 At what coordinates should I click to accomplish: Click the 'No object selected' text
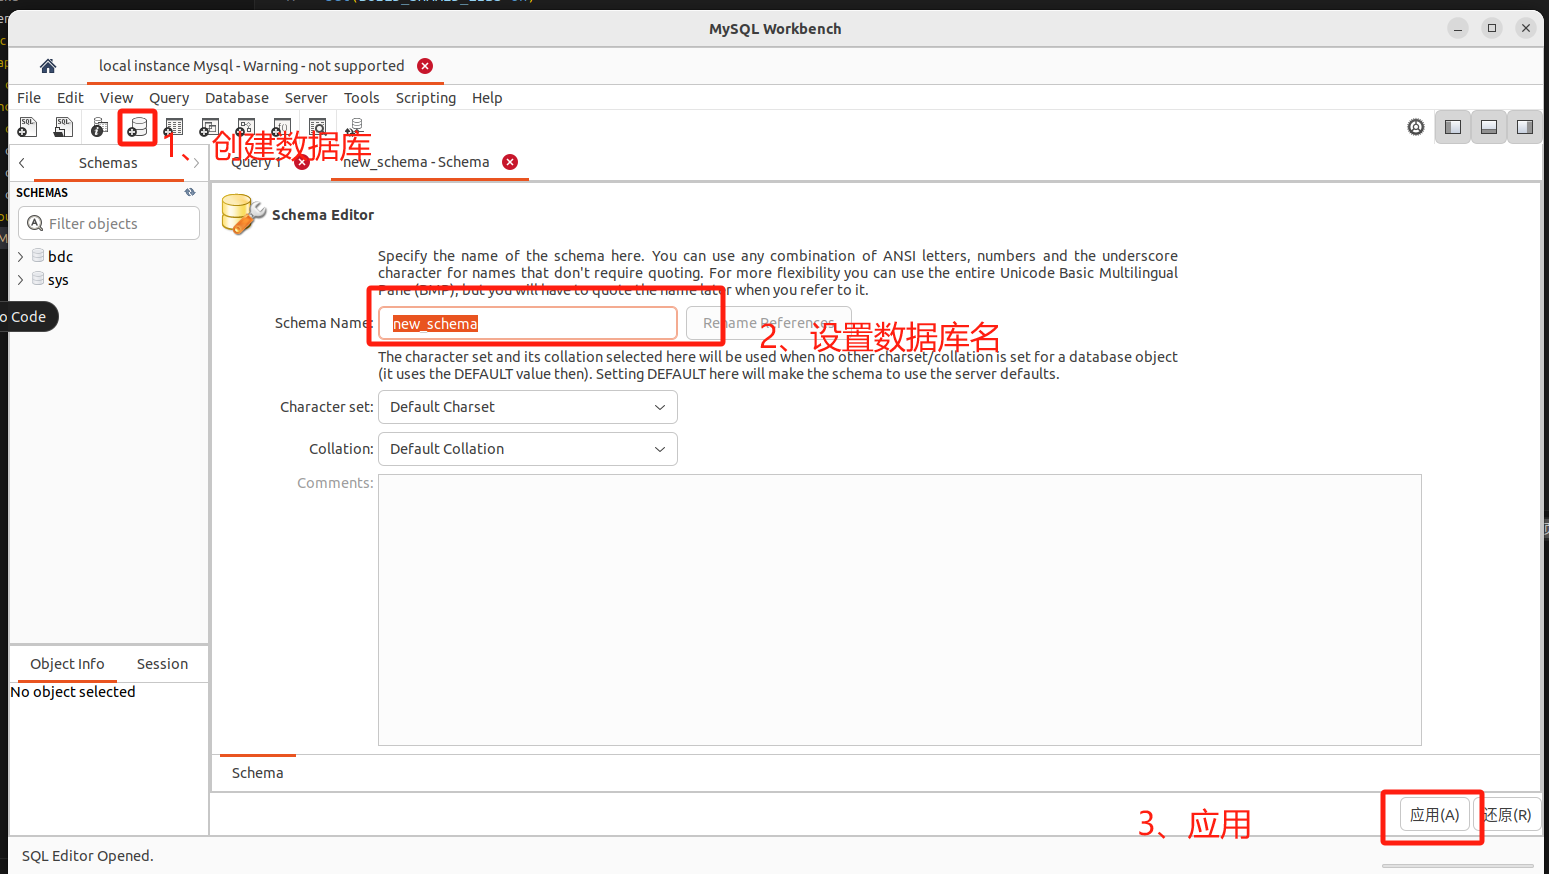[73, 692]
